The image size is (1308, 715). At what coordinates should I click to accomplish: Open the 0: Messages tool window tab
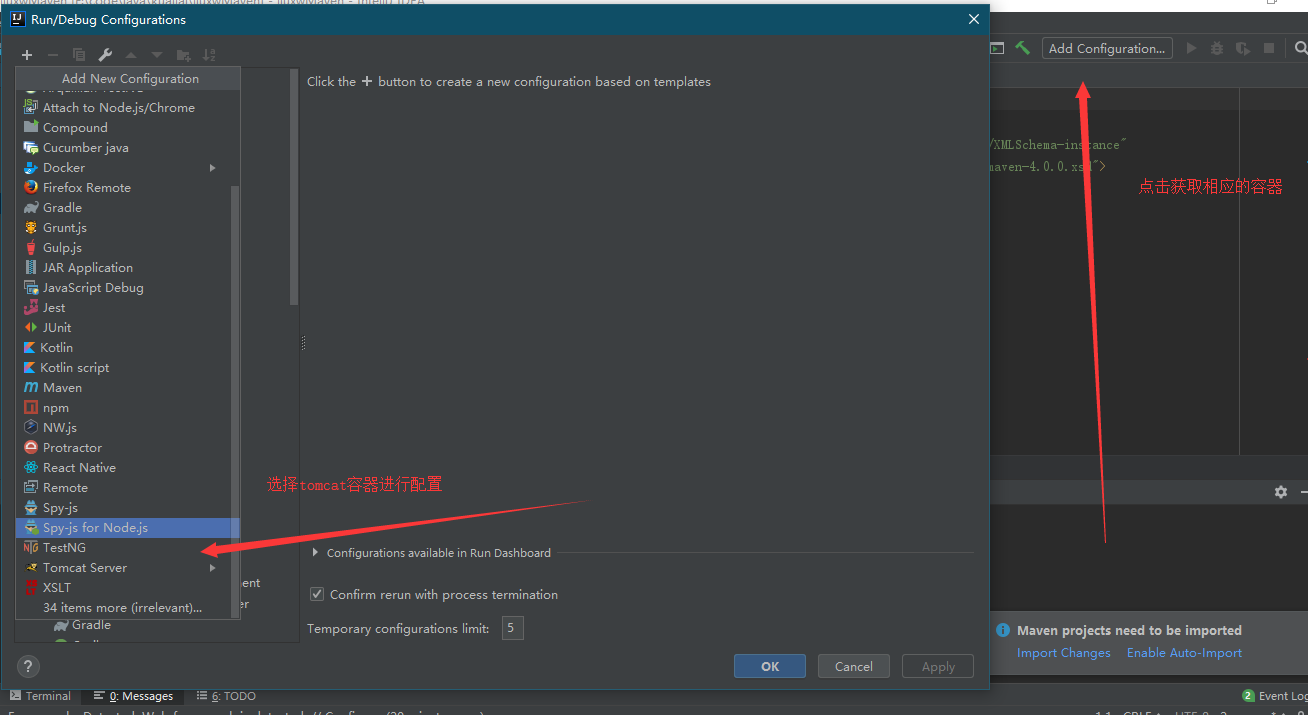133,696
